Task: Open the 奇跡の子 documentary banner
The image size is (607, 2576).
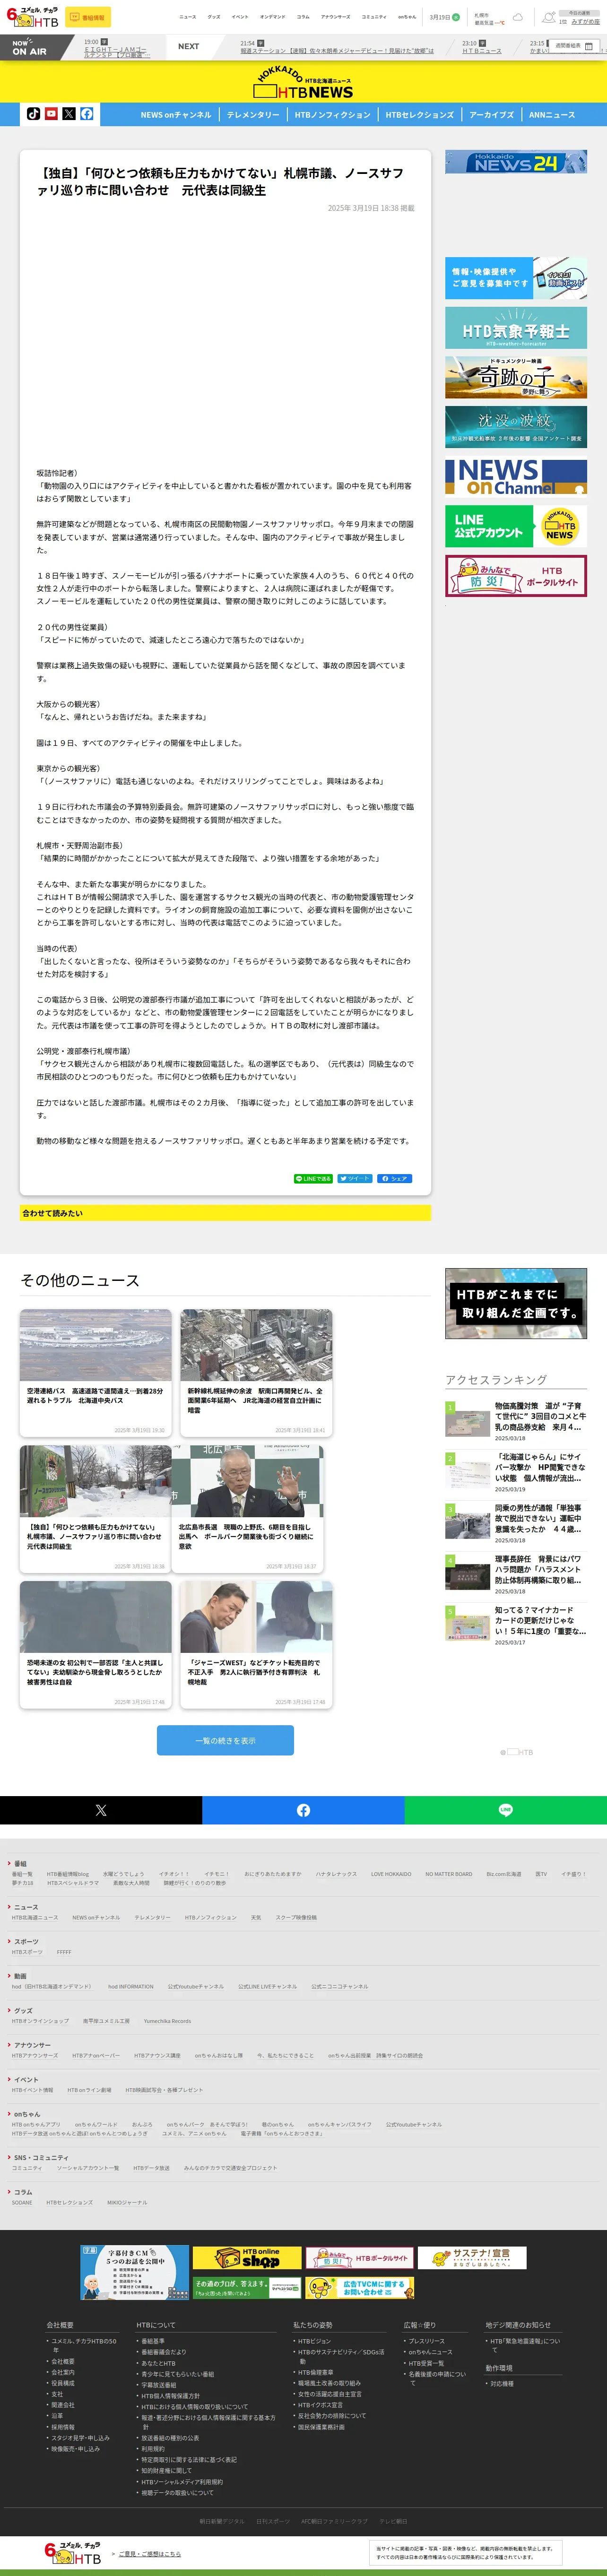Action: pos(516,377)
